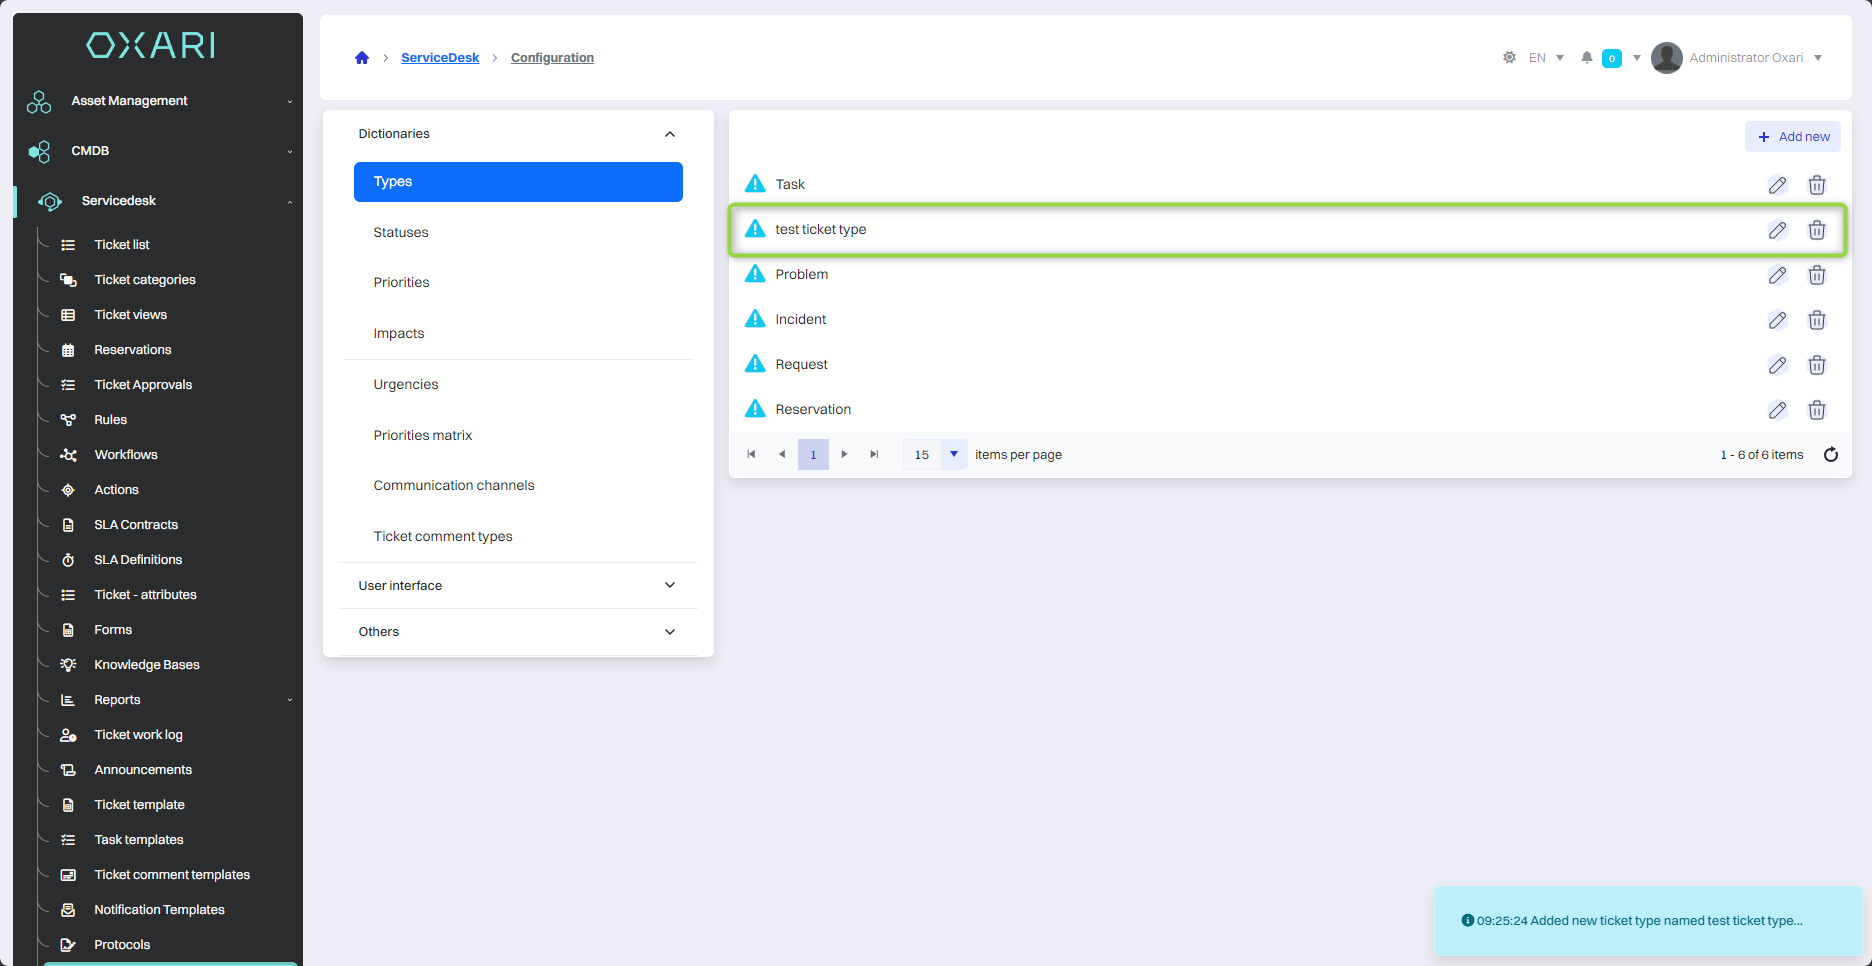Follow the ServiceDesk breadcrumb link
1872x966 pixels.
click(440, 58)
